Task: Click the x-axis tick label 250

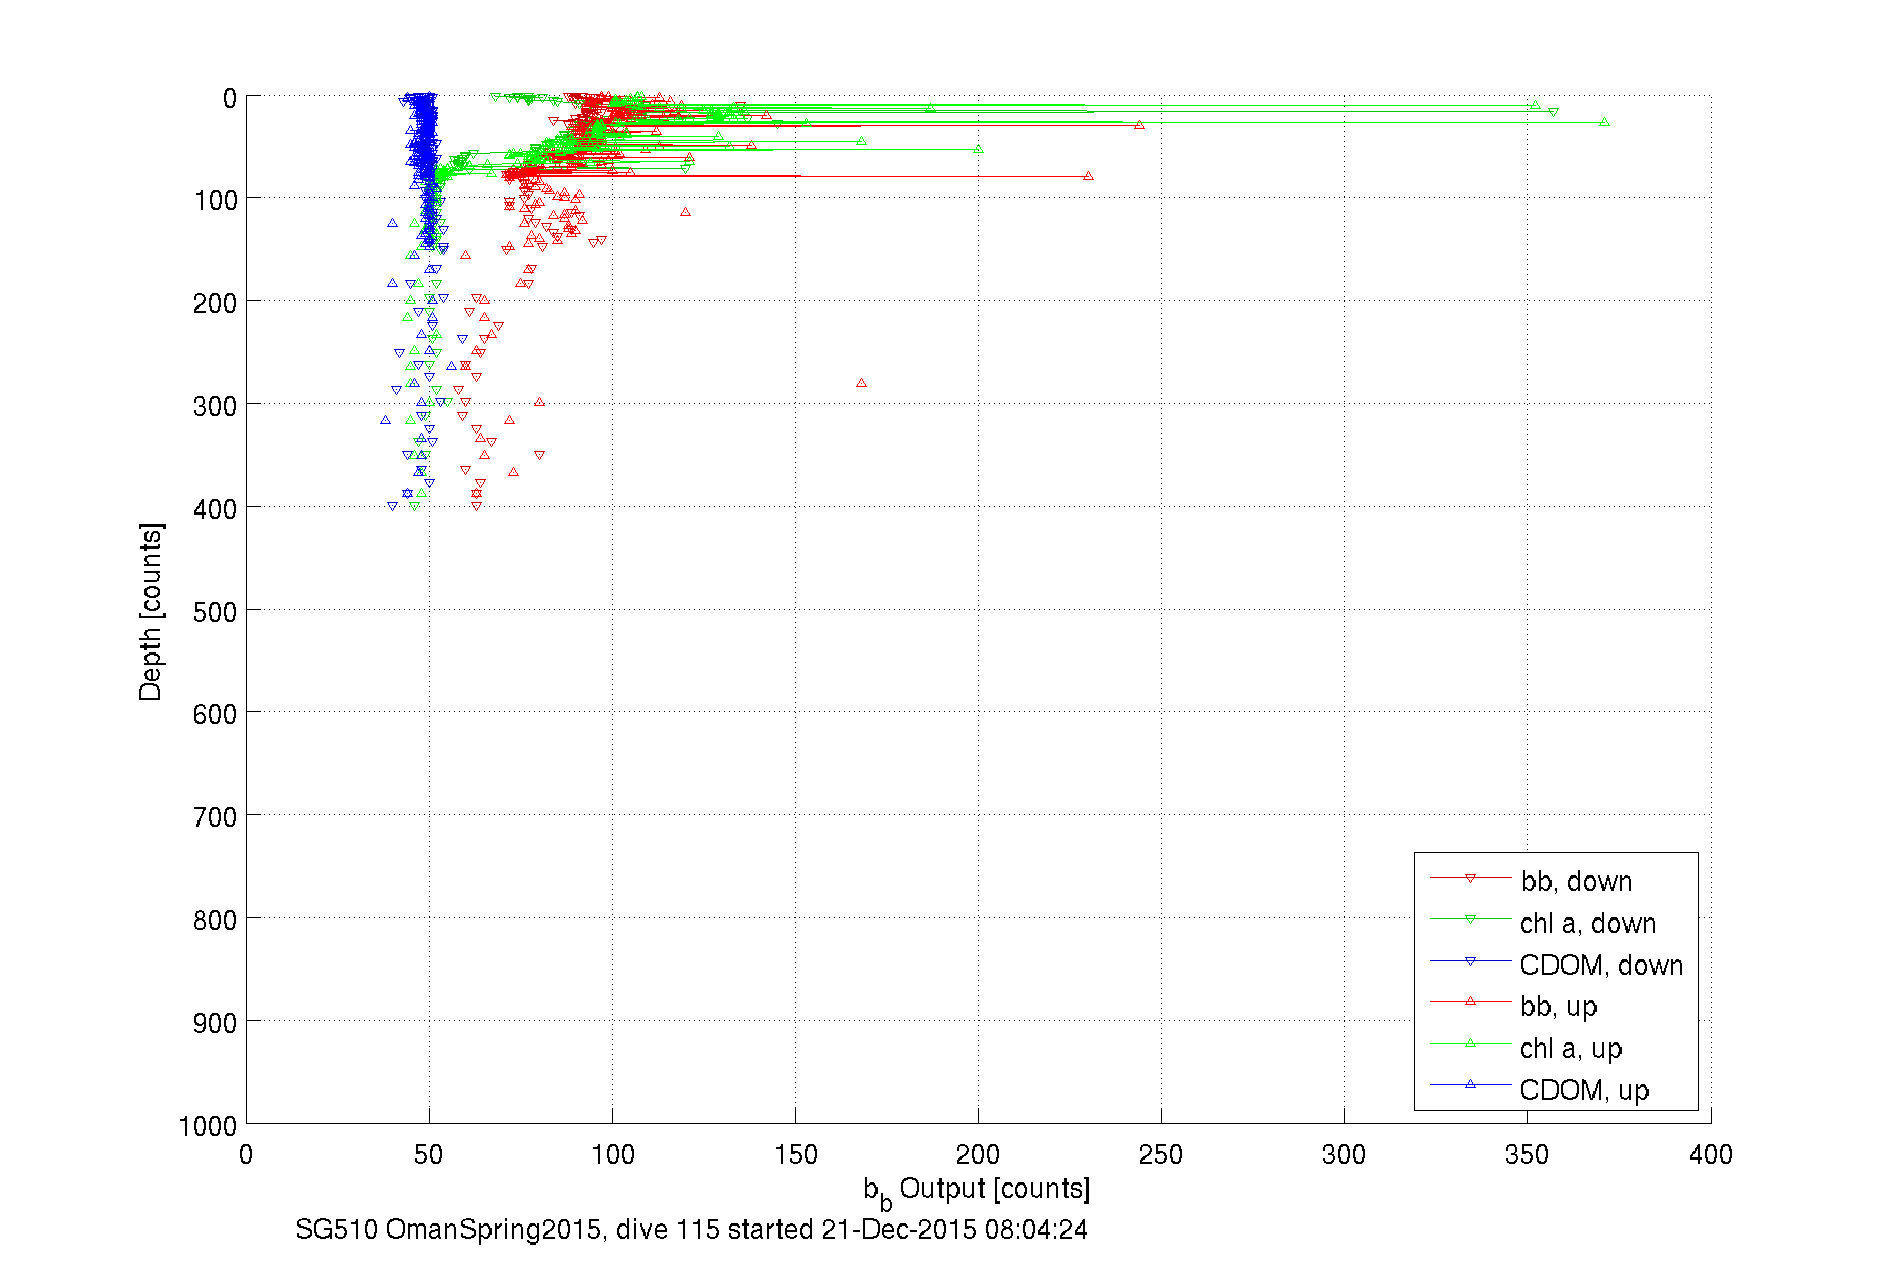Action: (x=1161, y=1155)
